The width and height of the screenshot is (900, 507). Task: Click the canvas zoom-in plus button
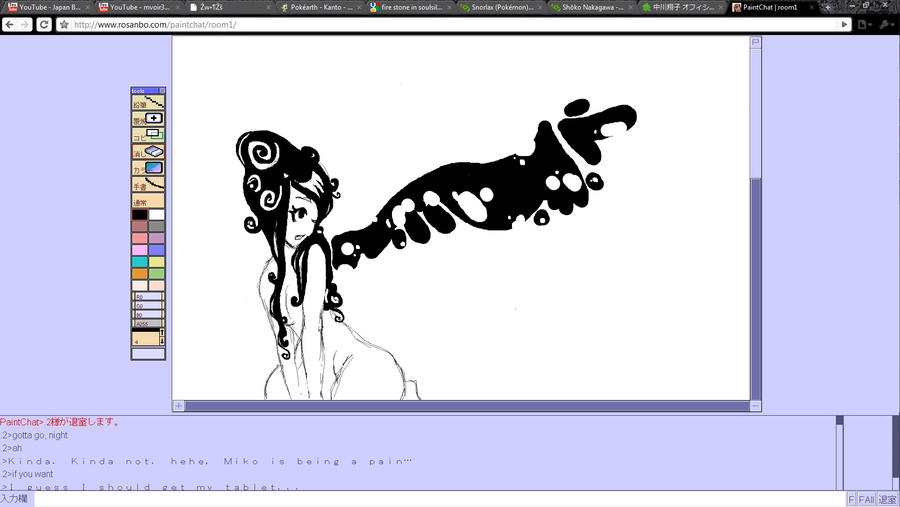tap(179, 405)
